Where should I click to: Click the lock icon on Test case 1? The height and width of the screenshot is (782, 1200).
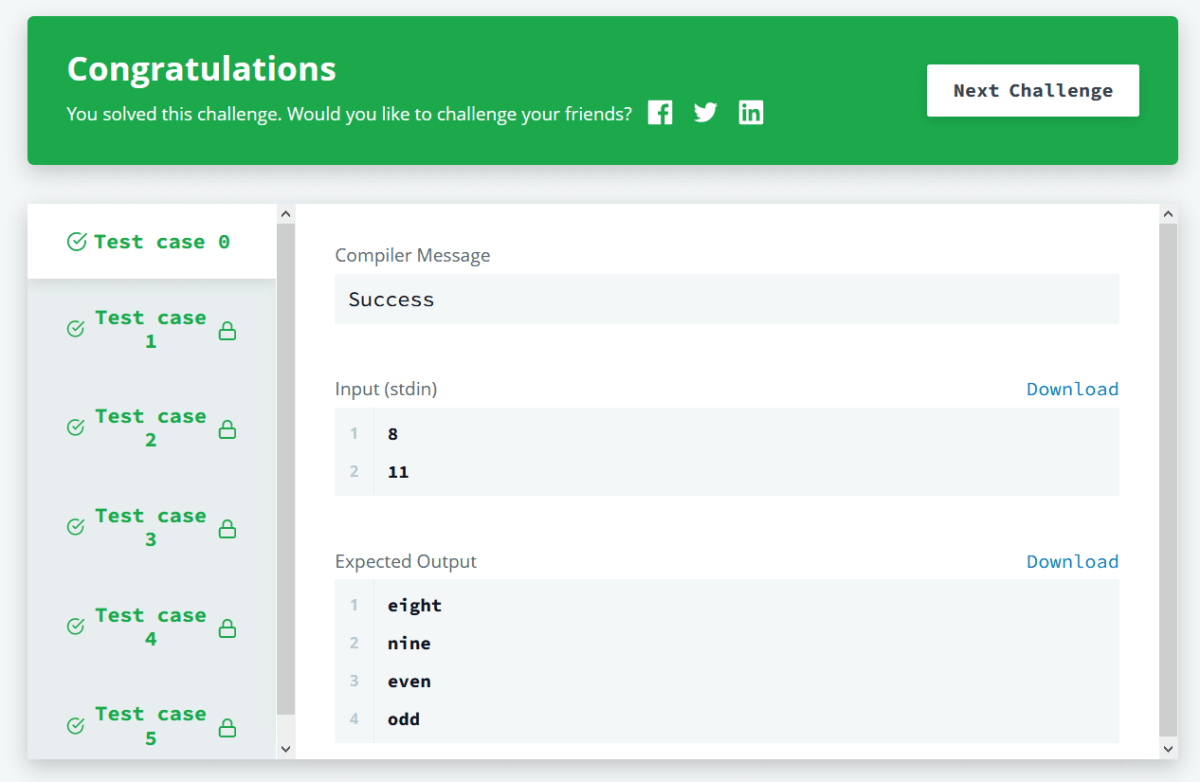click(x=227, y=330)
